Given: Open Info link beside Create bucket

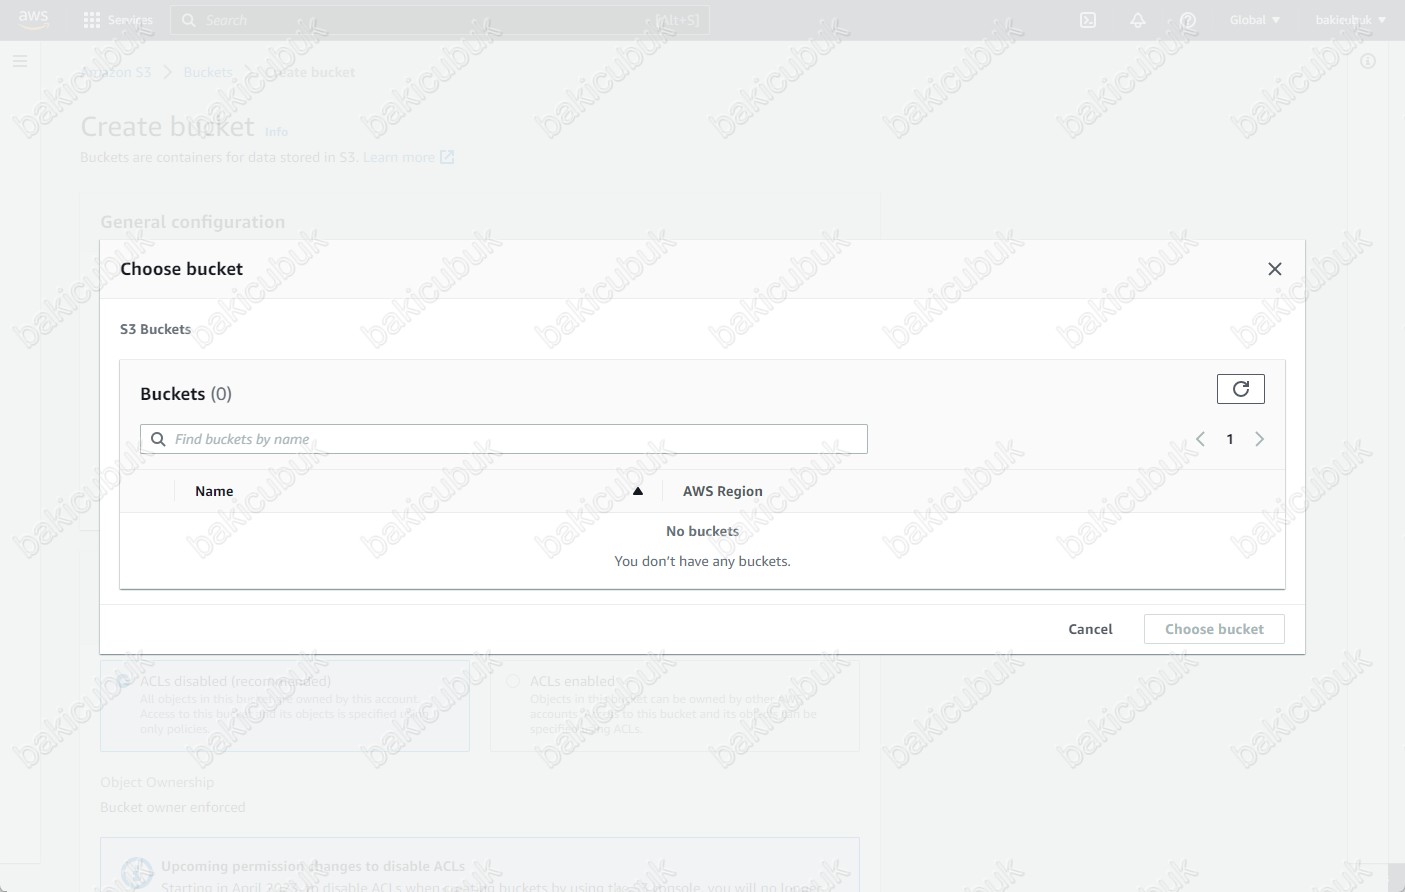Looking at the screenshot, I should (x=276, y=132).
